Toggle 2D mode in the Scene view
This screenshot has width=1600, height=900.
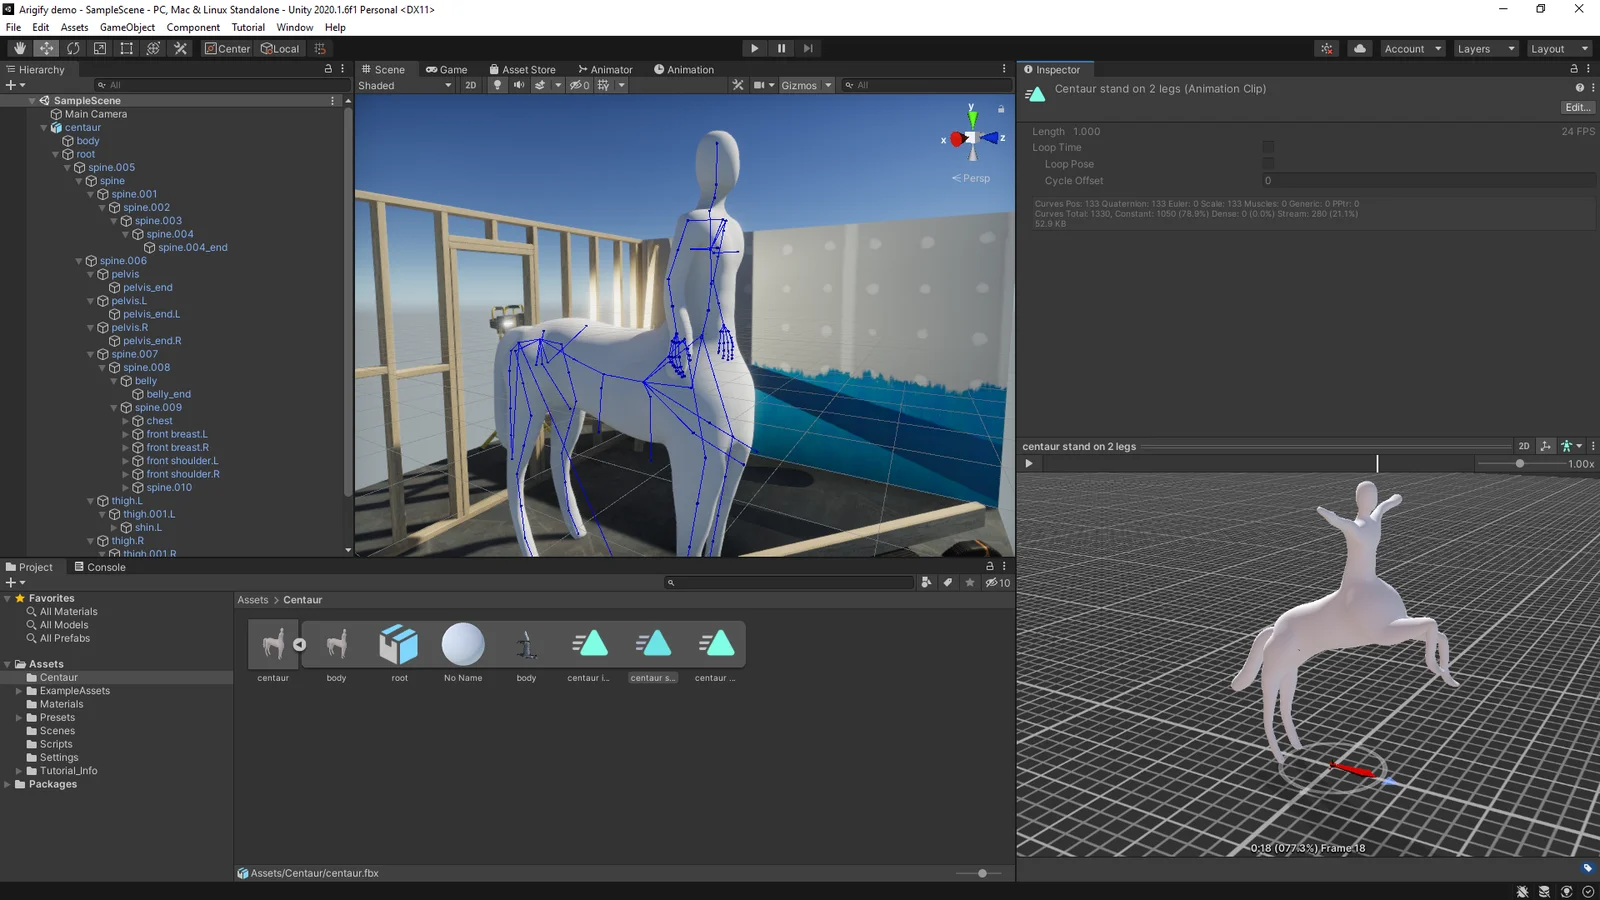pyautogui.click(x=470, y=85)
